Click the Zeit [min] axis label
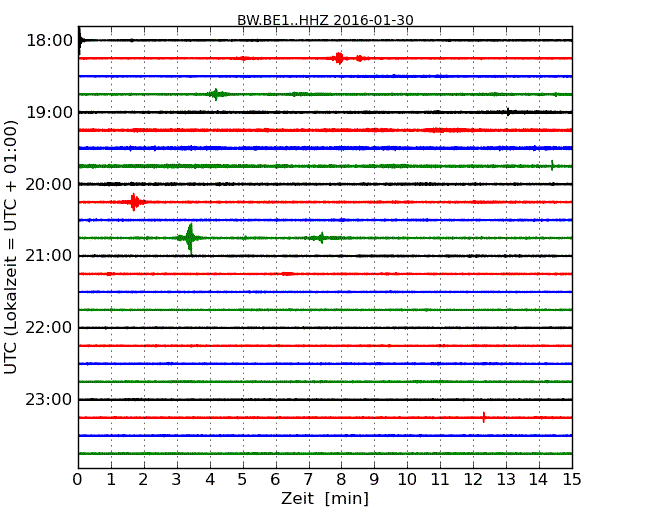Viewport: 650px width, 520px height. pos(325,498)
